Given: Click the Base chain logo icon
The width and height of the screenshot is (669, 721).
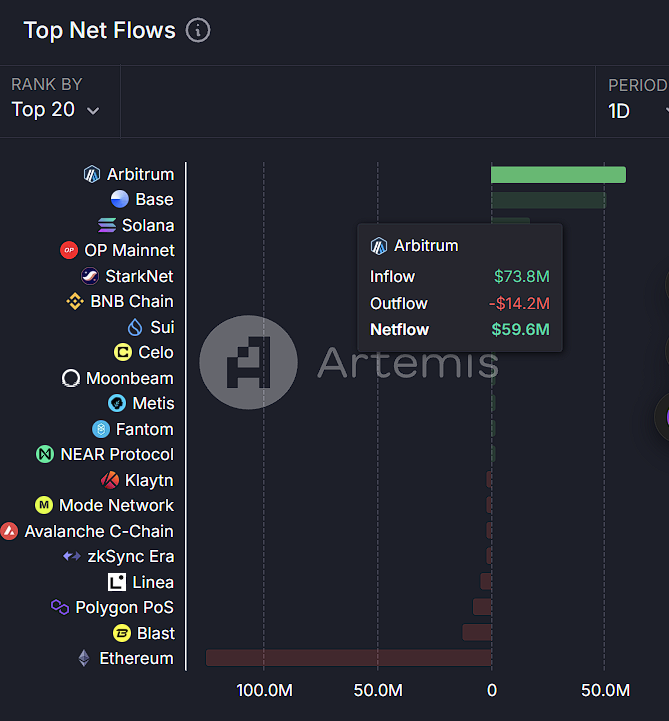Looking at the screenshot, I should [x=120, y=199].
